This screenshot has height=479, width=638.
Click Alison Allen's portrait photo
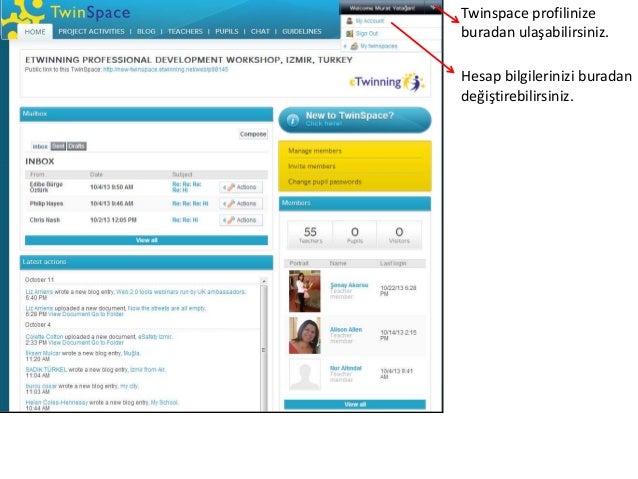[305, 336]
